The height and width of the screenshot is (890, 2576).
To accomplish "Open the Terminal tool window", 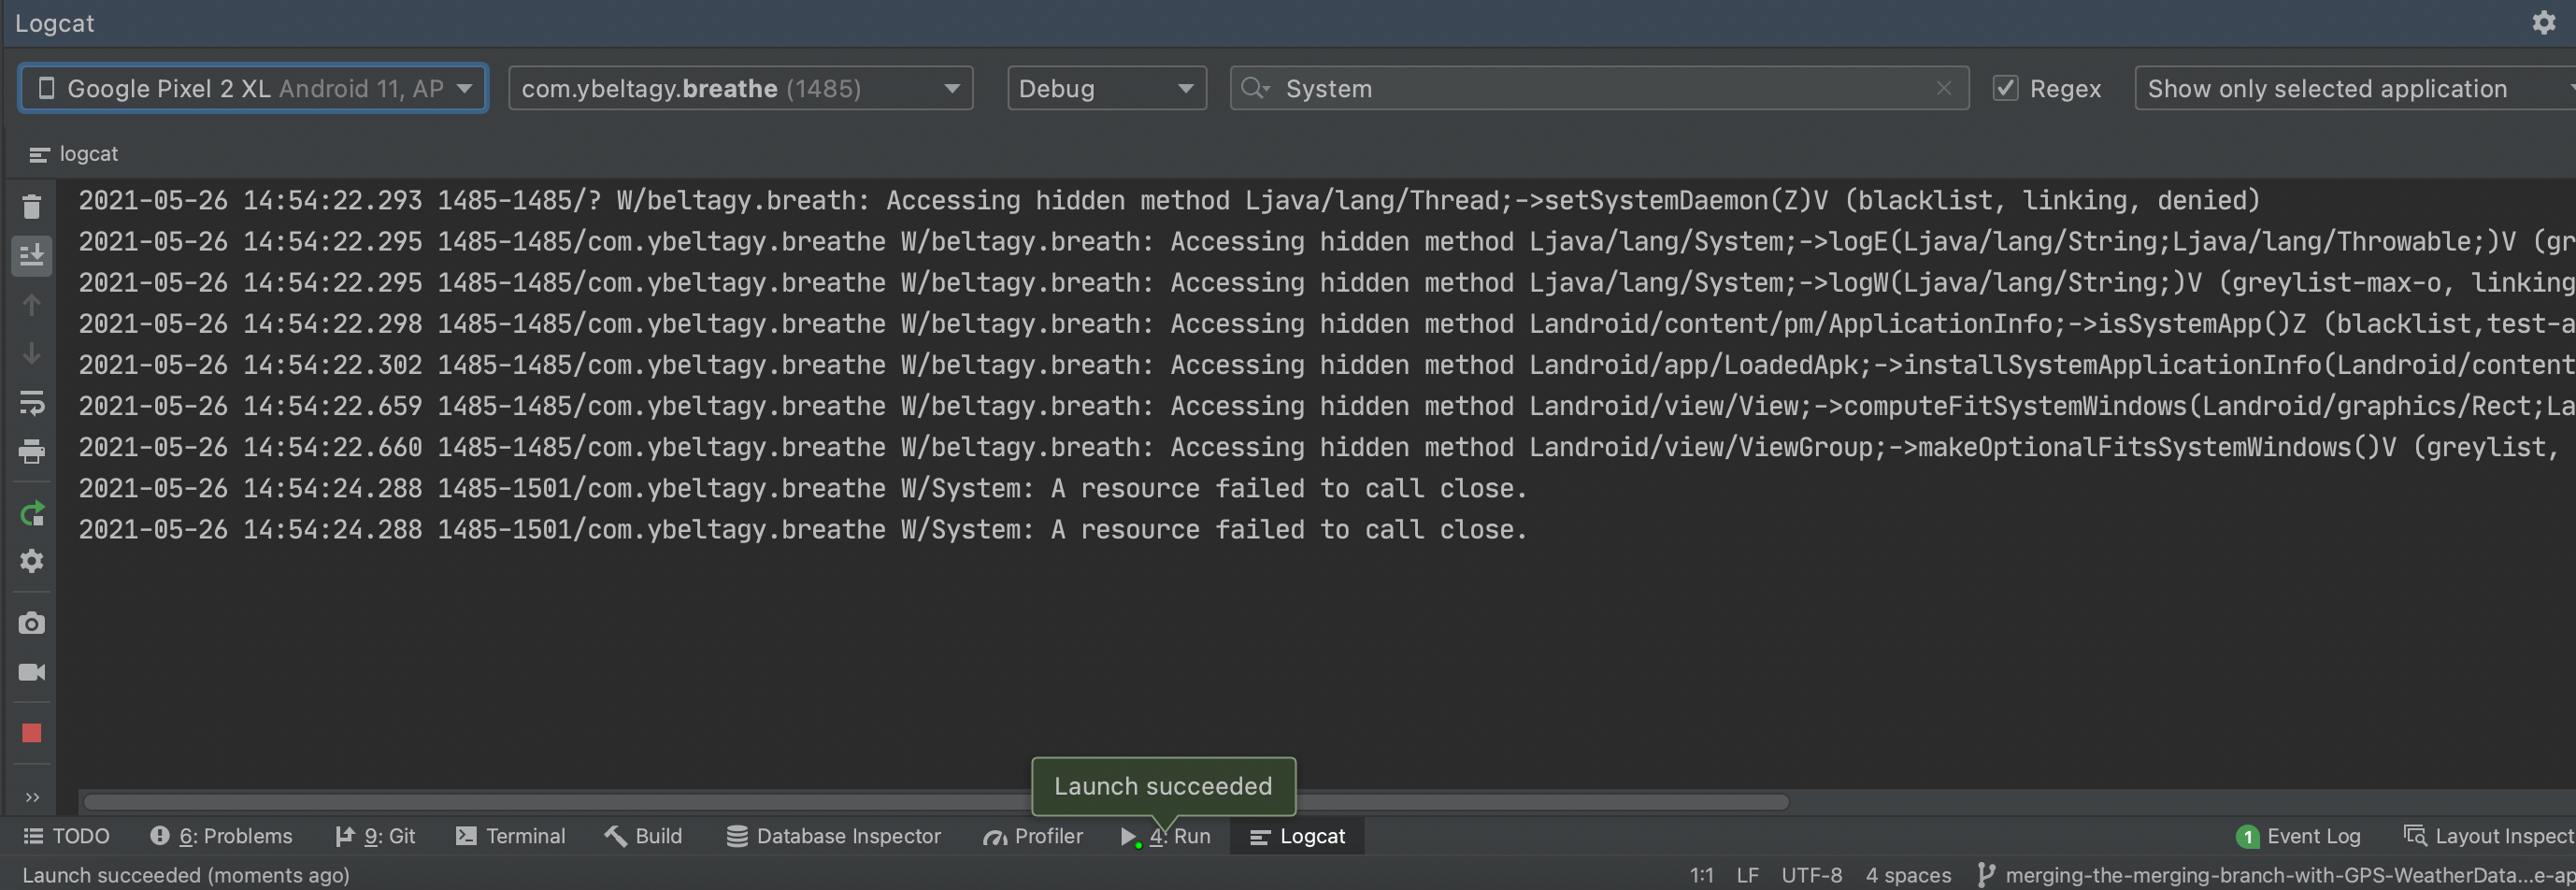I will [510, 836].
